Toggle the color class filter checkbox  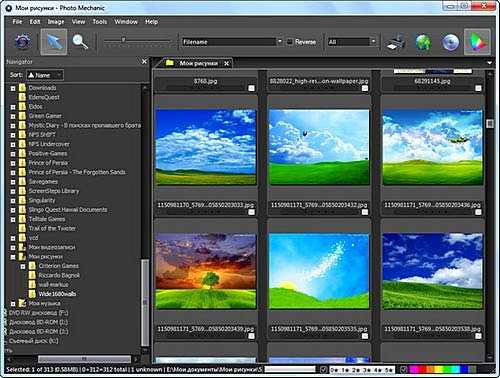tap(404, 369)
